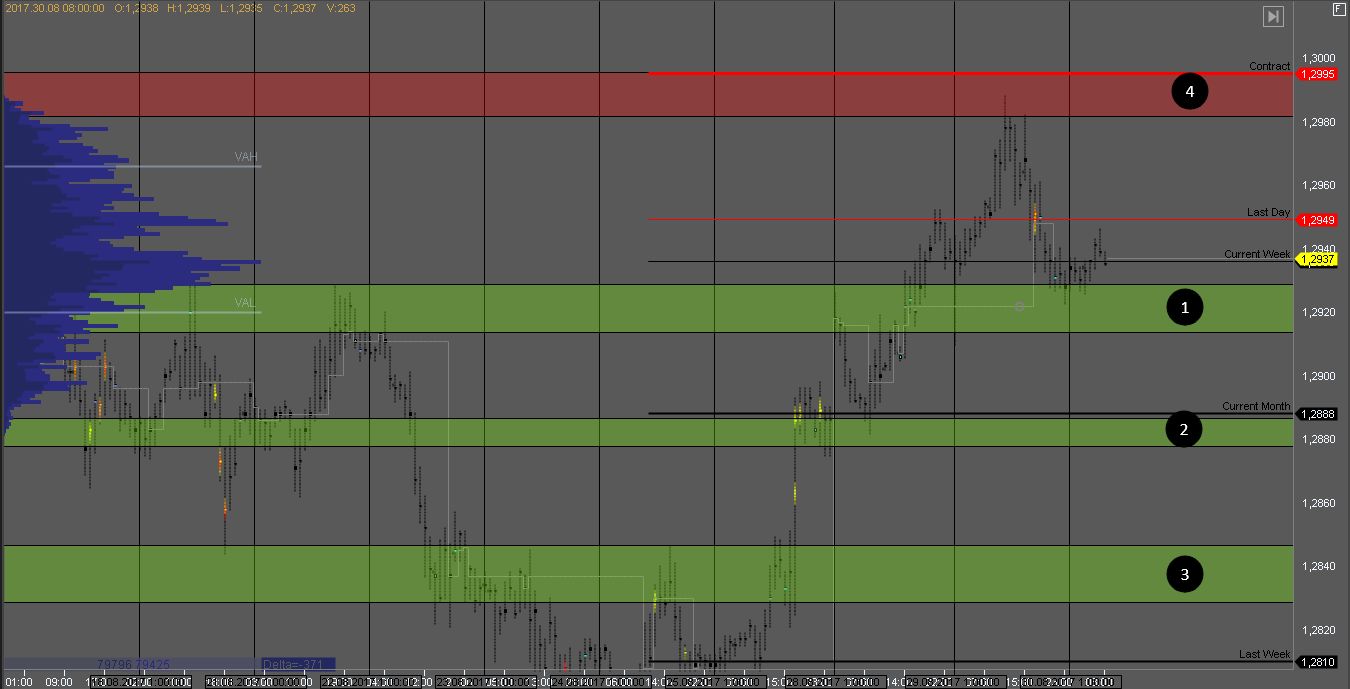Viewport: 1350px width, 689px height.
Task: Click the Current Week level label
Action: [x=1257, y=254]
